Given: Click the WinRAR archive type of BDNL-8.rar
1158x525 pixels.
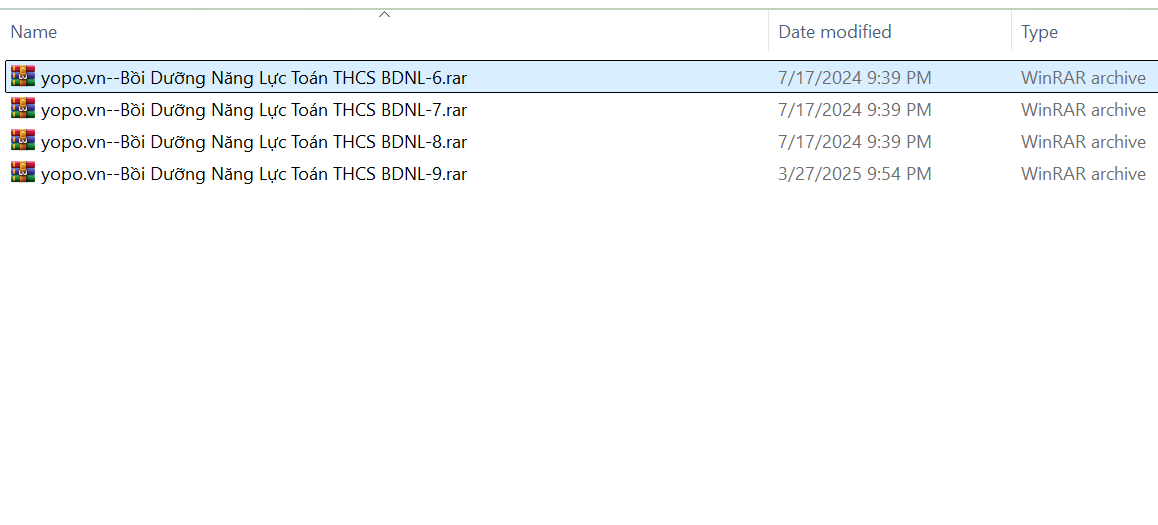Looking at the screenshot, I should tap(1083, 142).
